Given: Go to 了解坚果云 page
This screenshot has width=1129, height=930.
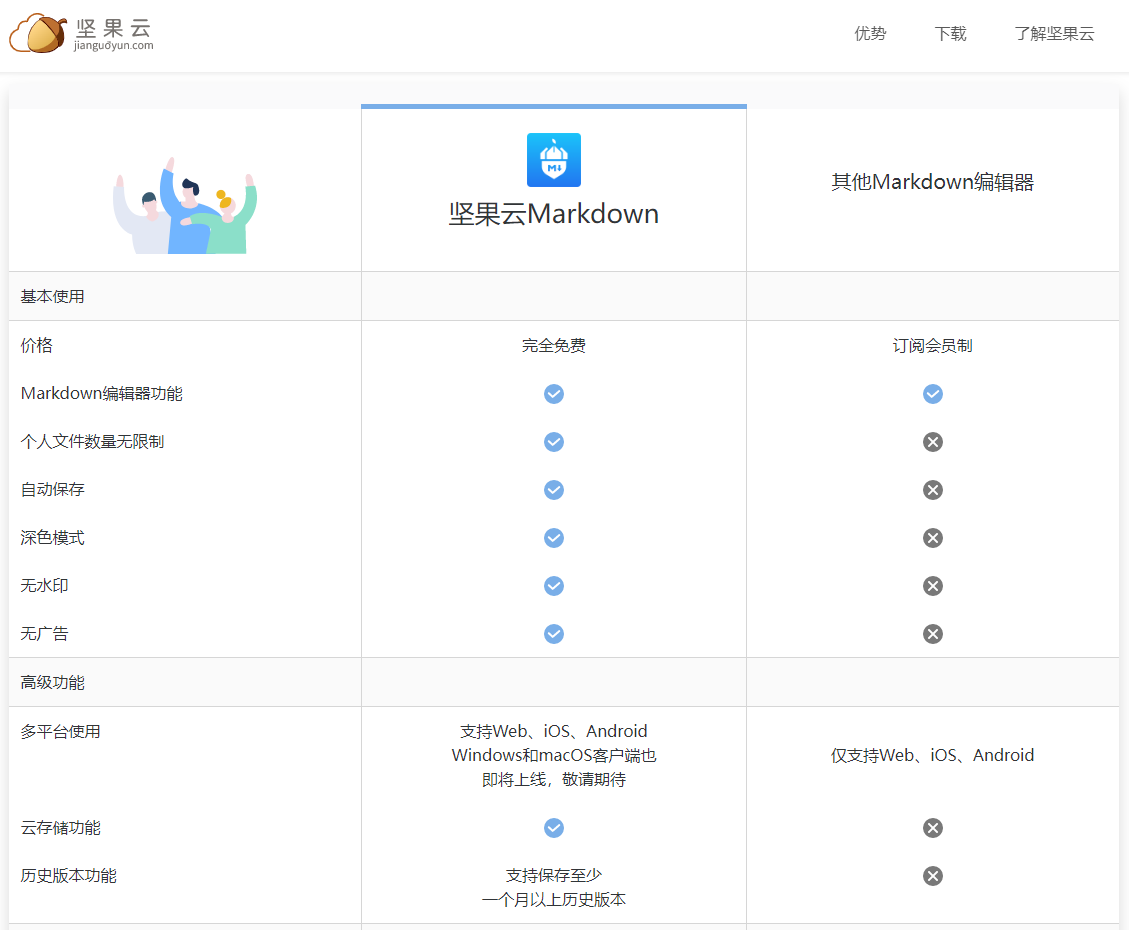Looking at the screenshot, I should [1054, 34].
